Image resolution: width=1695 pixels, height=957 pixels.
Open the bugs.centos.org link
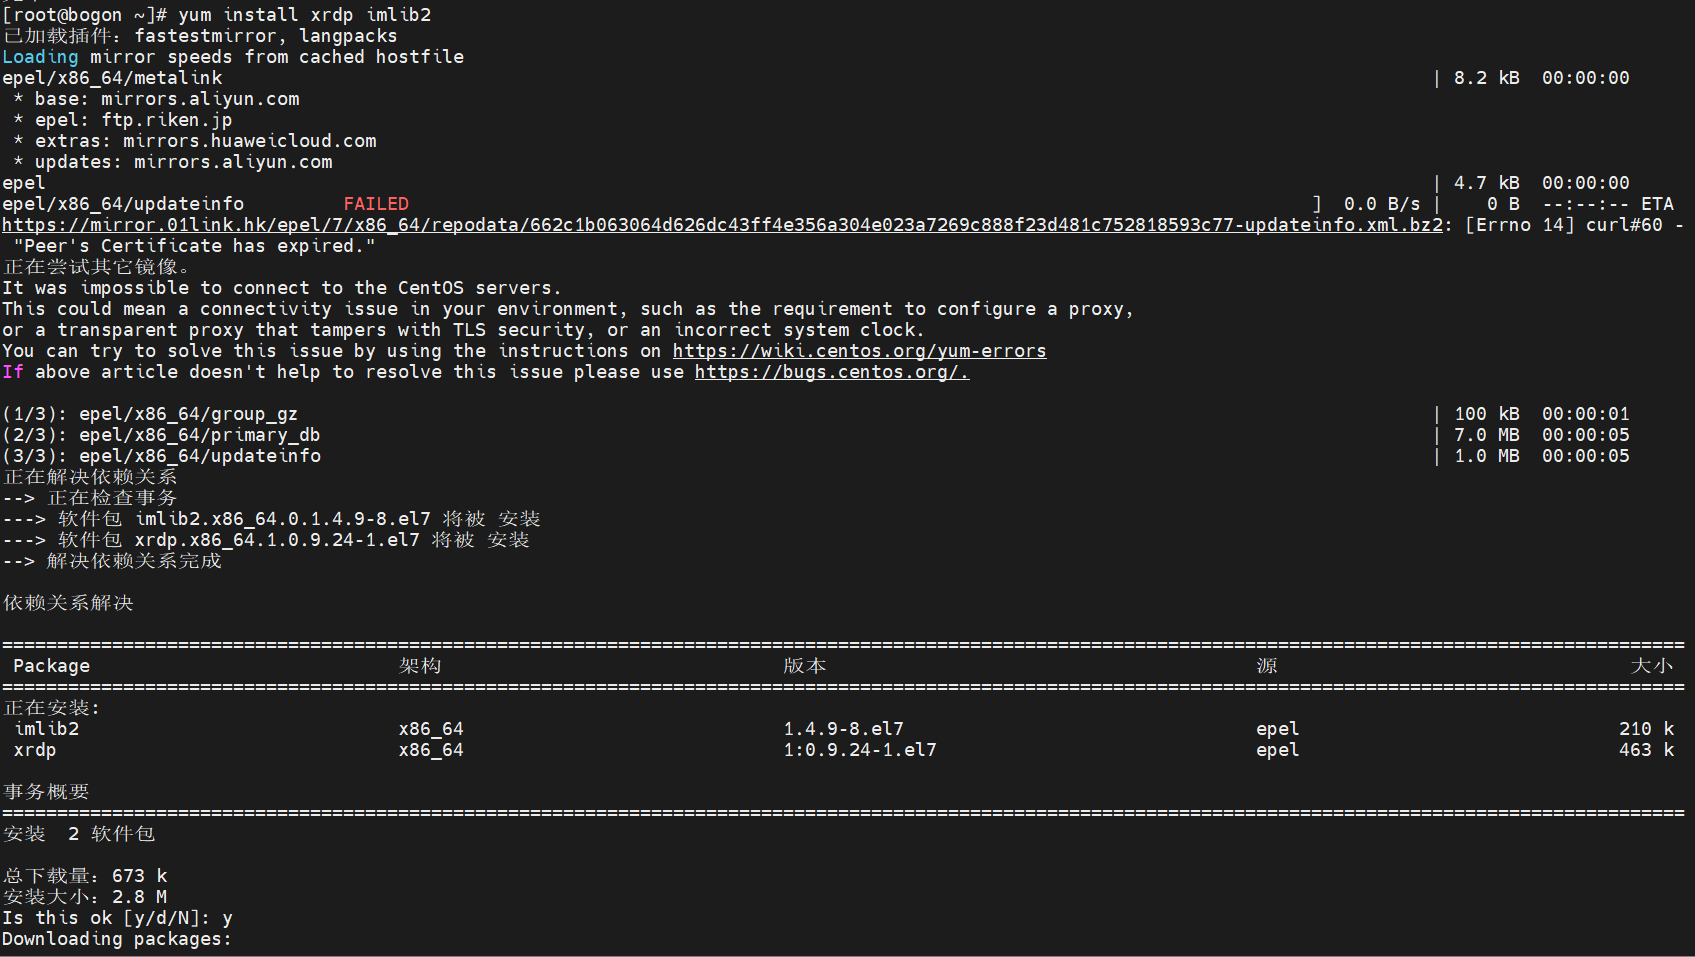click(831, 372)
